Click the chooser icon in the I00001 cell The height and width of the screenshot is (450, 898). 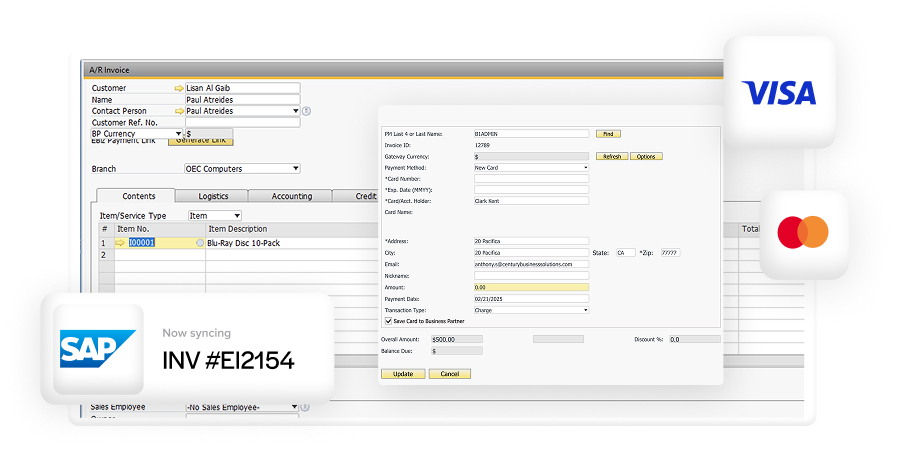tap(200, 243)
